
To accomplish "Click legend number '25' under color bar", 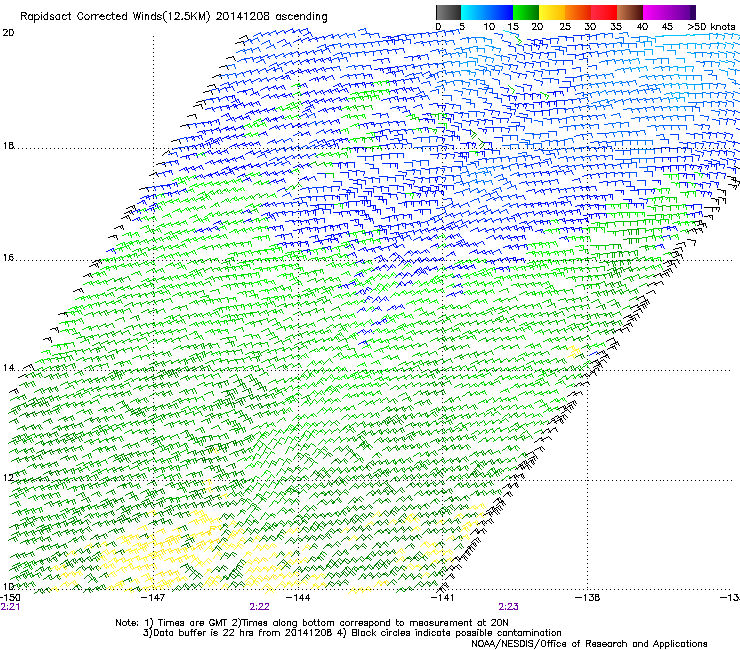I will [x=565, y=27].
